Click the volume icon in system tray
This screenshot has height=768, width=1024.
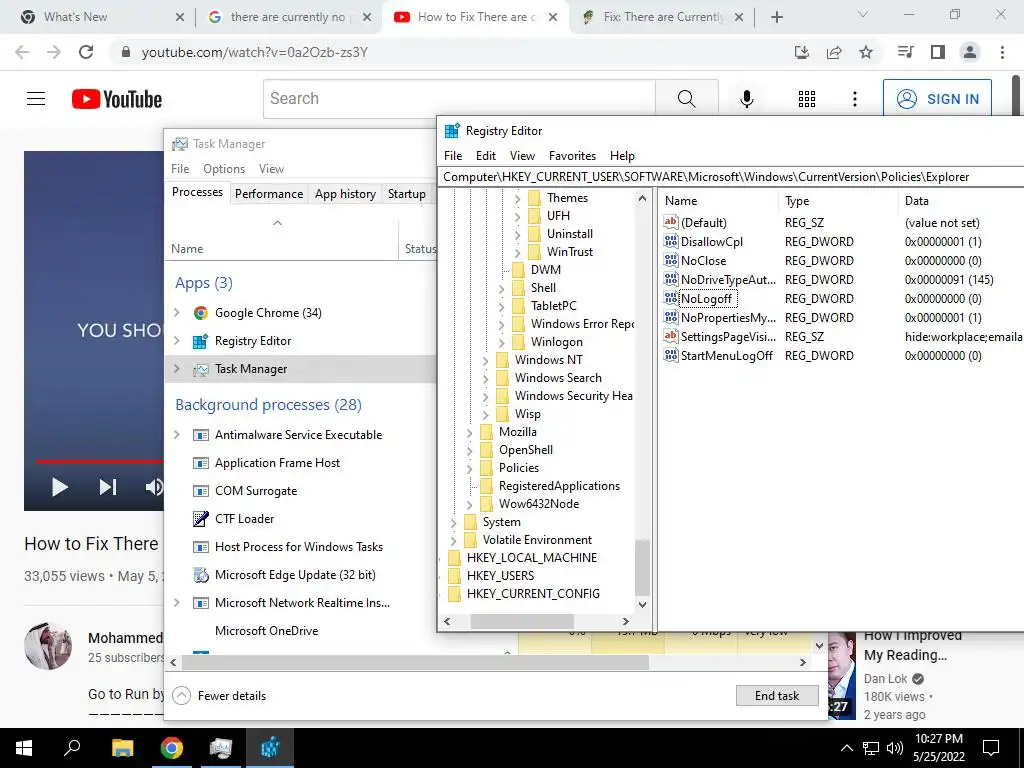pos(895,748)
